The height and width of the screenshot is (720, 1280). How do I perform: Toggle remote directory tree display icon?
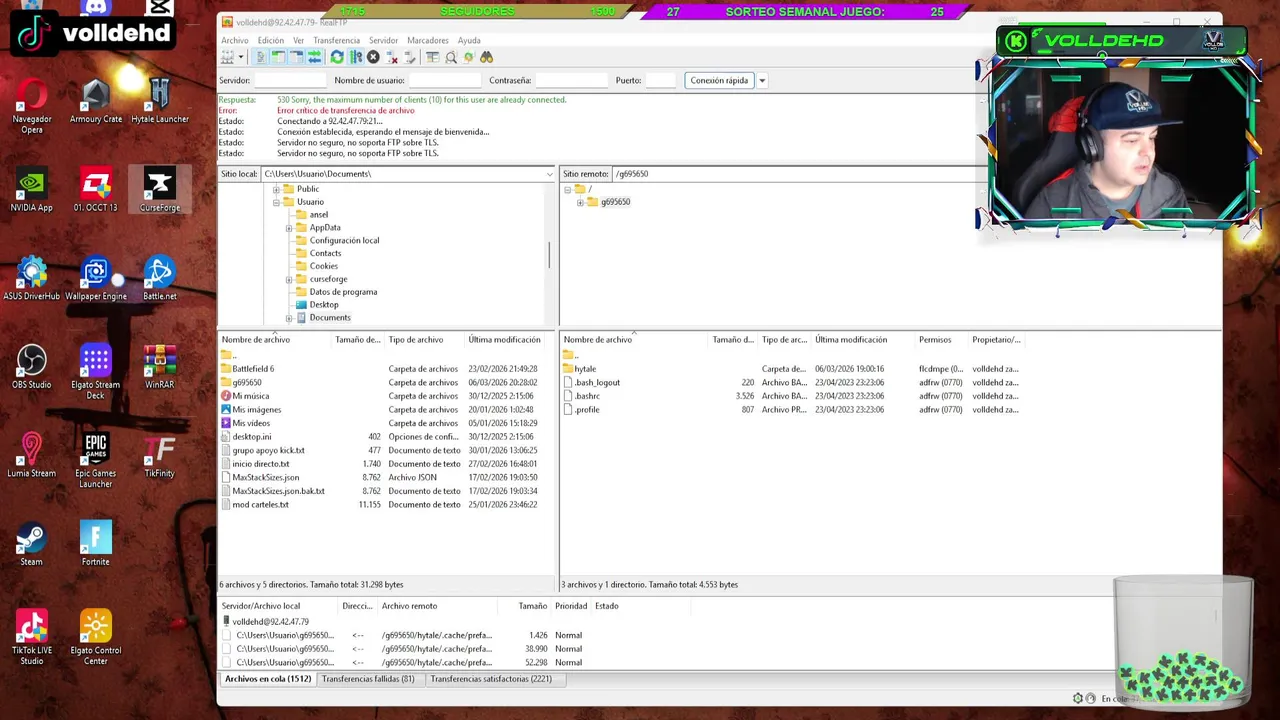click(297, 57)
